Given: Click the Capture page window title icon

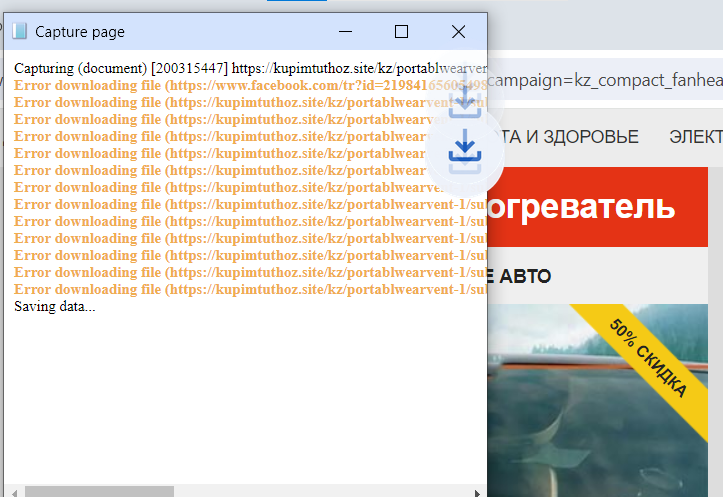Looking at the screenshot, I should click(19, 31).
